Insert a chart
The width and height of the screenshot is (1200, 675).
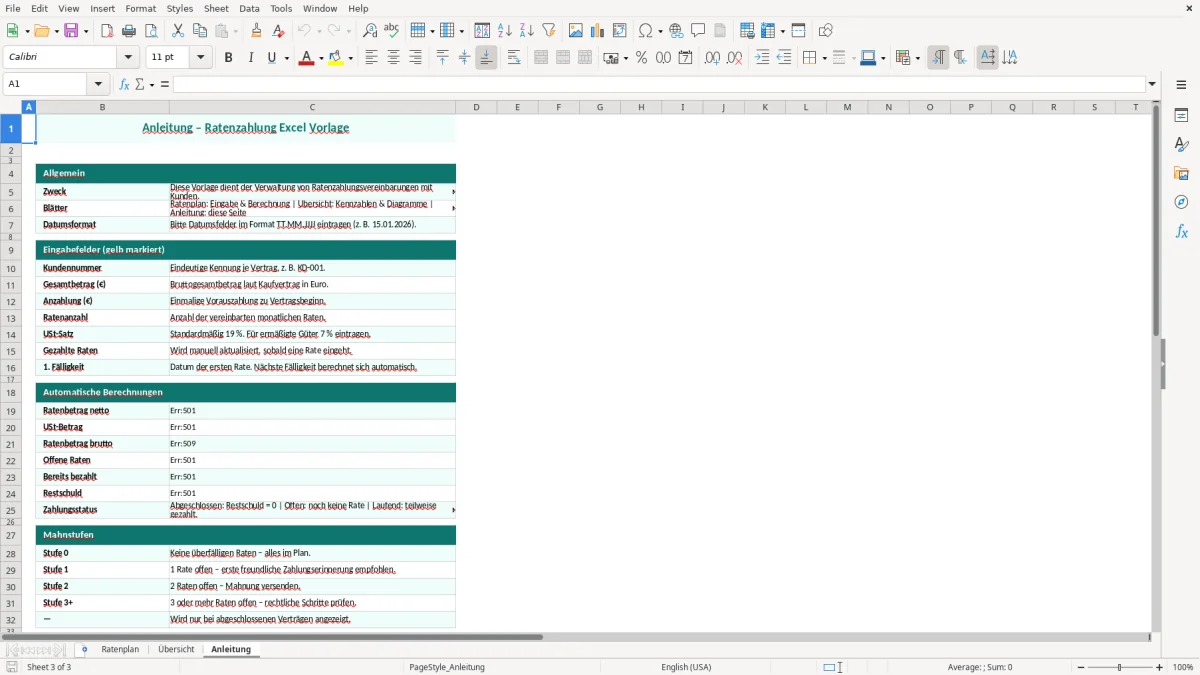598,31
